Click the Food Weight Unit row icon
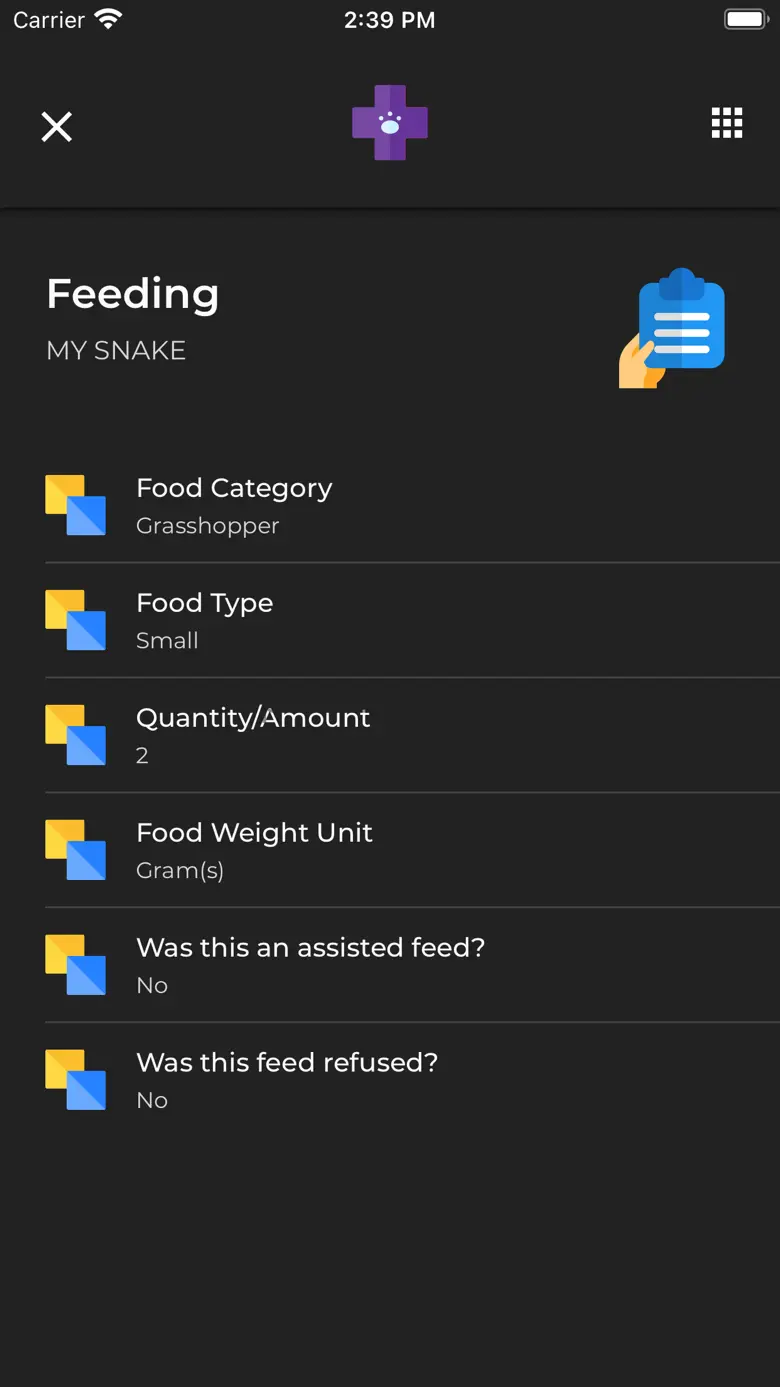Image resolution: width=780 pixels, height=1387 pixels. pyautogui.click(x=76, y=850)
